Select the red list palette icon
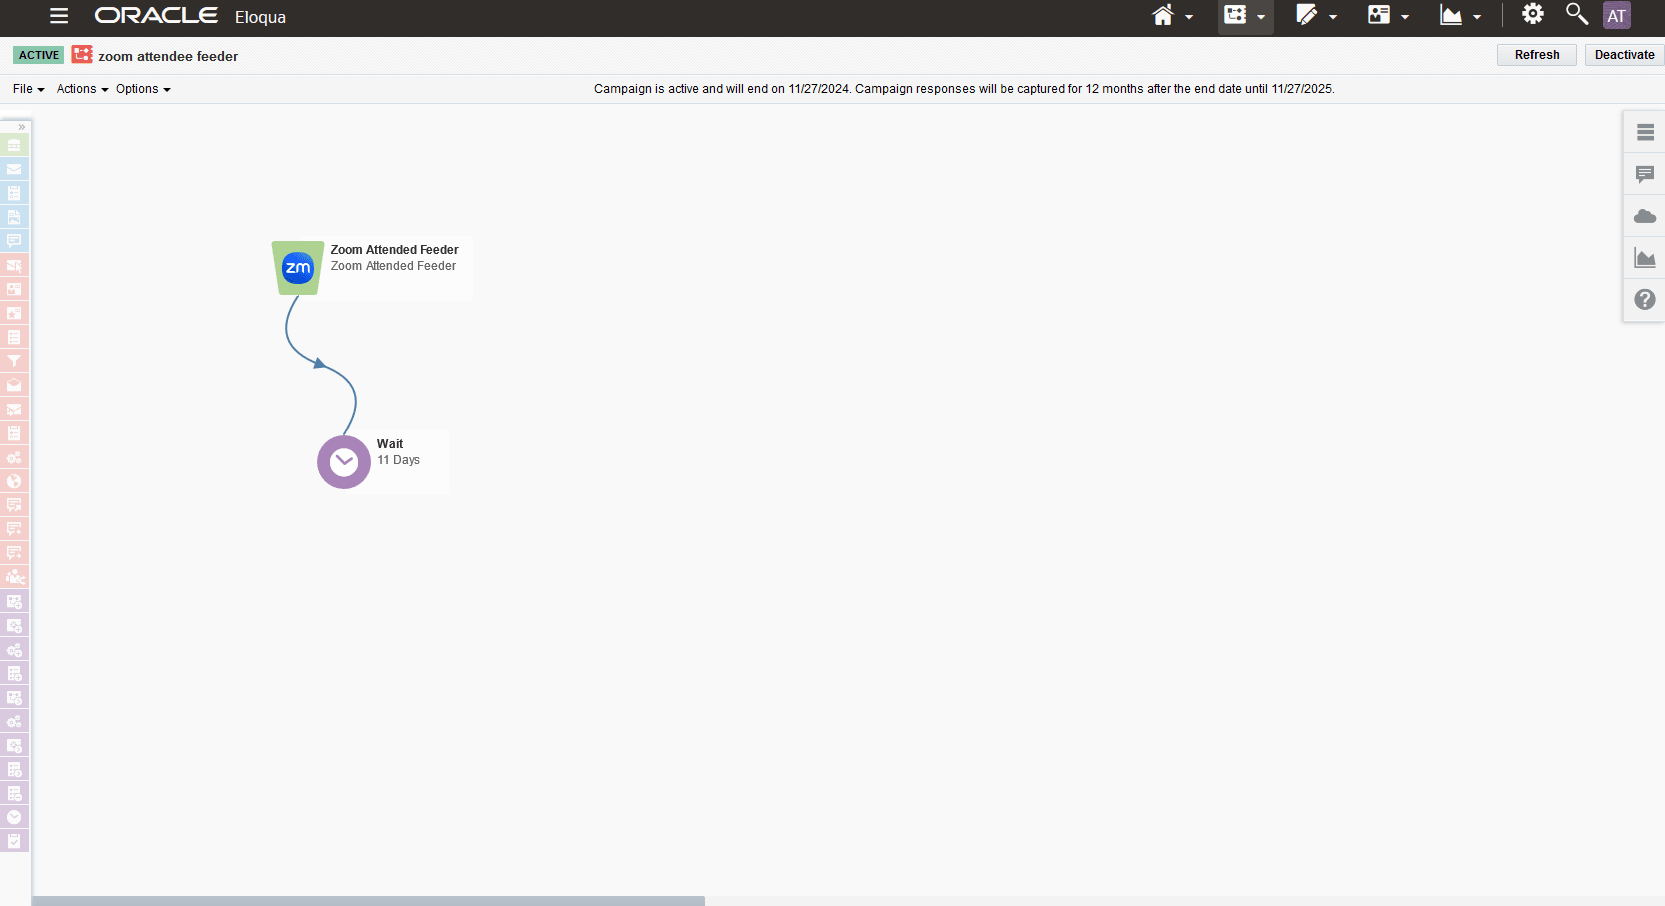Image resolution: width=1665 pixels, height=906 pixels. (14, 337)
